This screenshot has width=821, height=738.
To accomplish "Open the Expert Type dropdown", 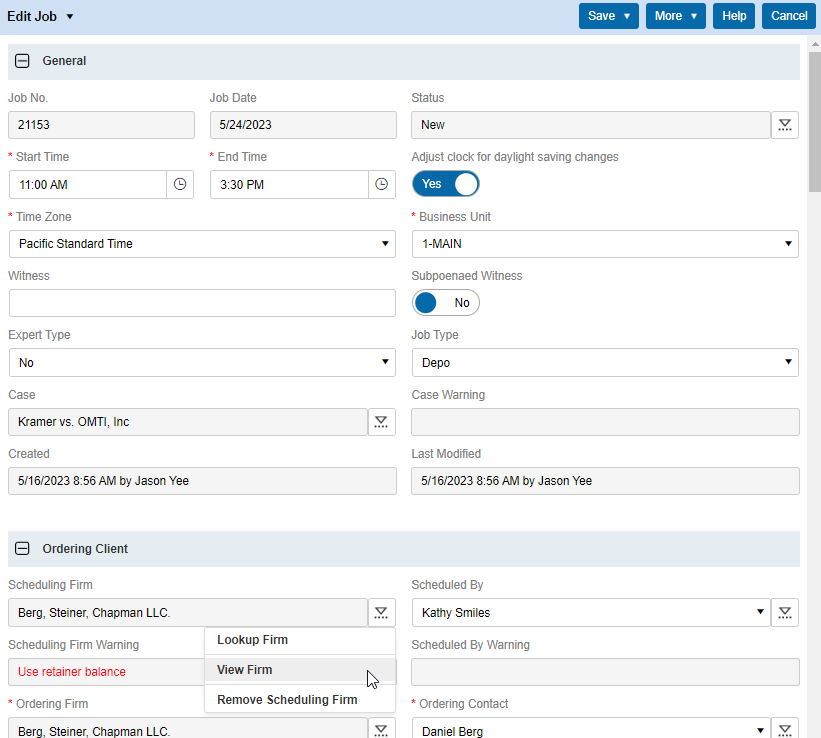I will pyautogui.click(x=202, y=363).
